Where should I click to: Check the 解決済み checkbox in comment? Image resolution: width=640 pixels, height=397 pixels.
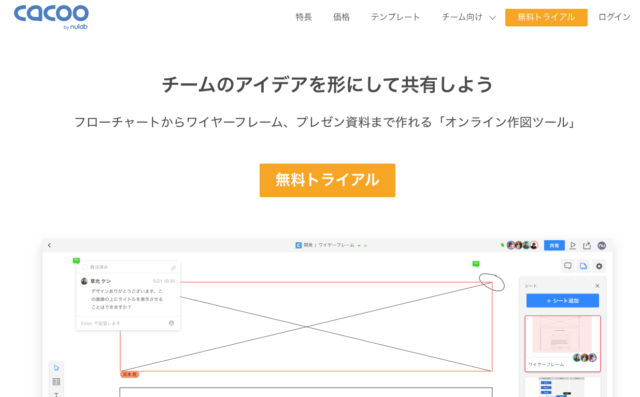(85, 267)
